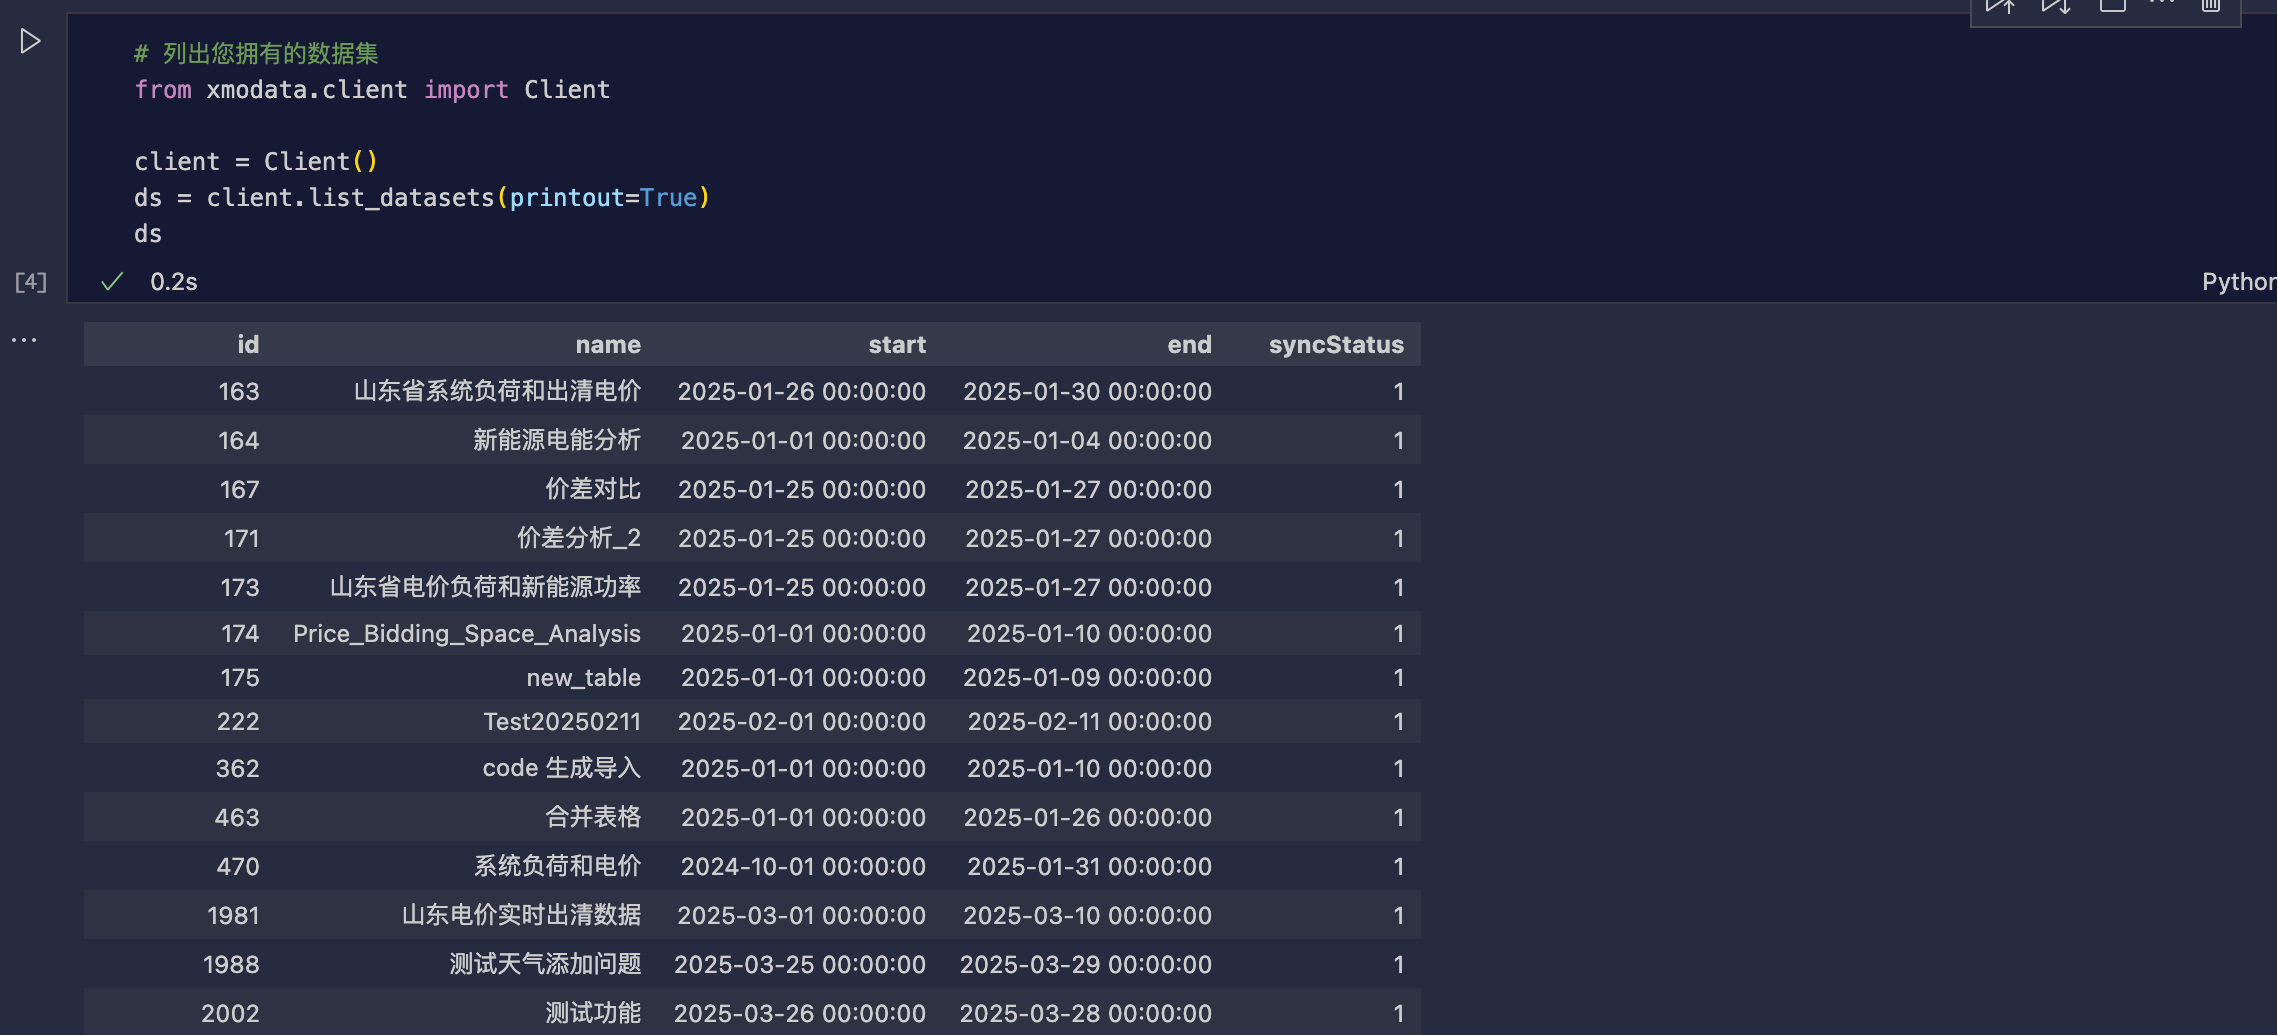Click the import statement code line
Viewport: 2278px width, 1036px height.
point(372,90)
